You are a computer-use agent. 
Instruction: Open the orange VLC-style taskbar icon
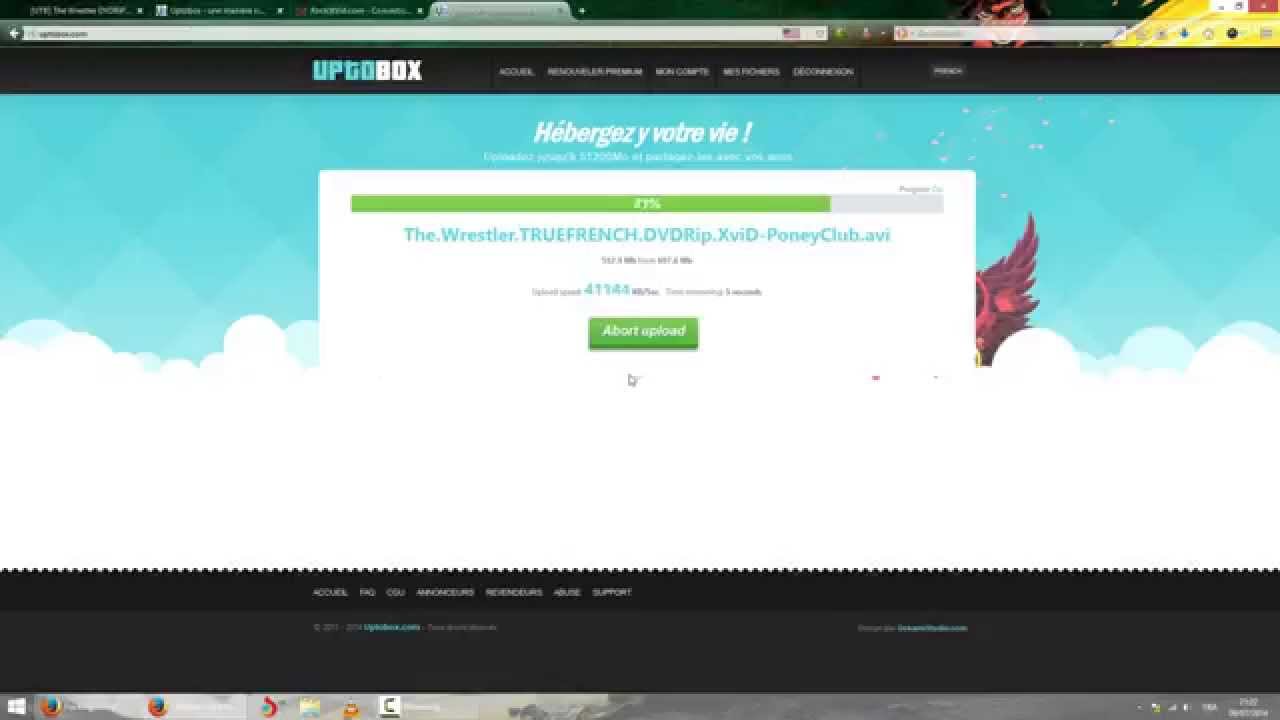[350, 707]
